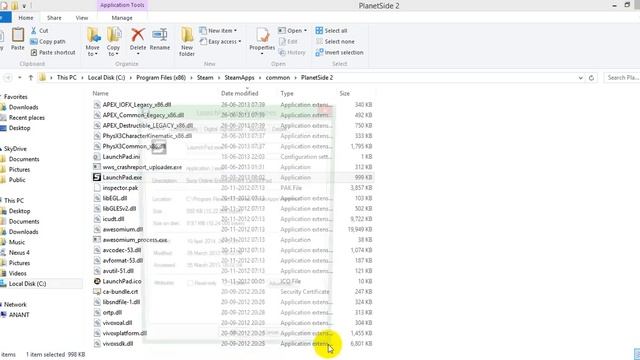This screenshot has width=640, height=360.
Task: Open the Manage ribbon tab
Action: tap(122, 18)
